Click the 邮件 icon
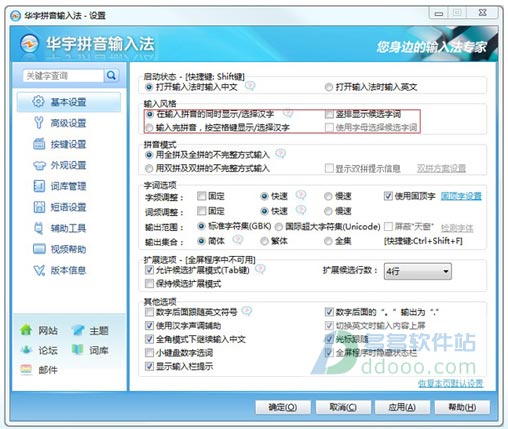 coord(26,369)
